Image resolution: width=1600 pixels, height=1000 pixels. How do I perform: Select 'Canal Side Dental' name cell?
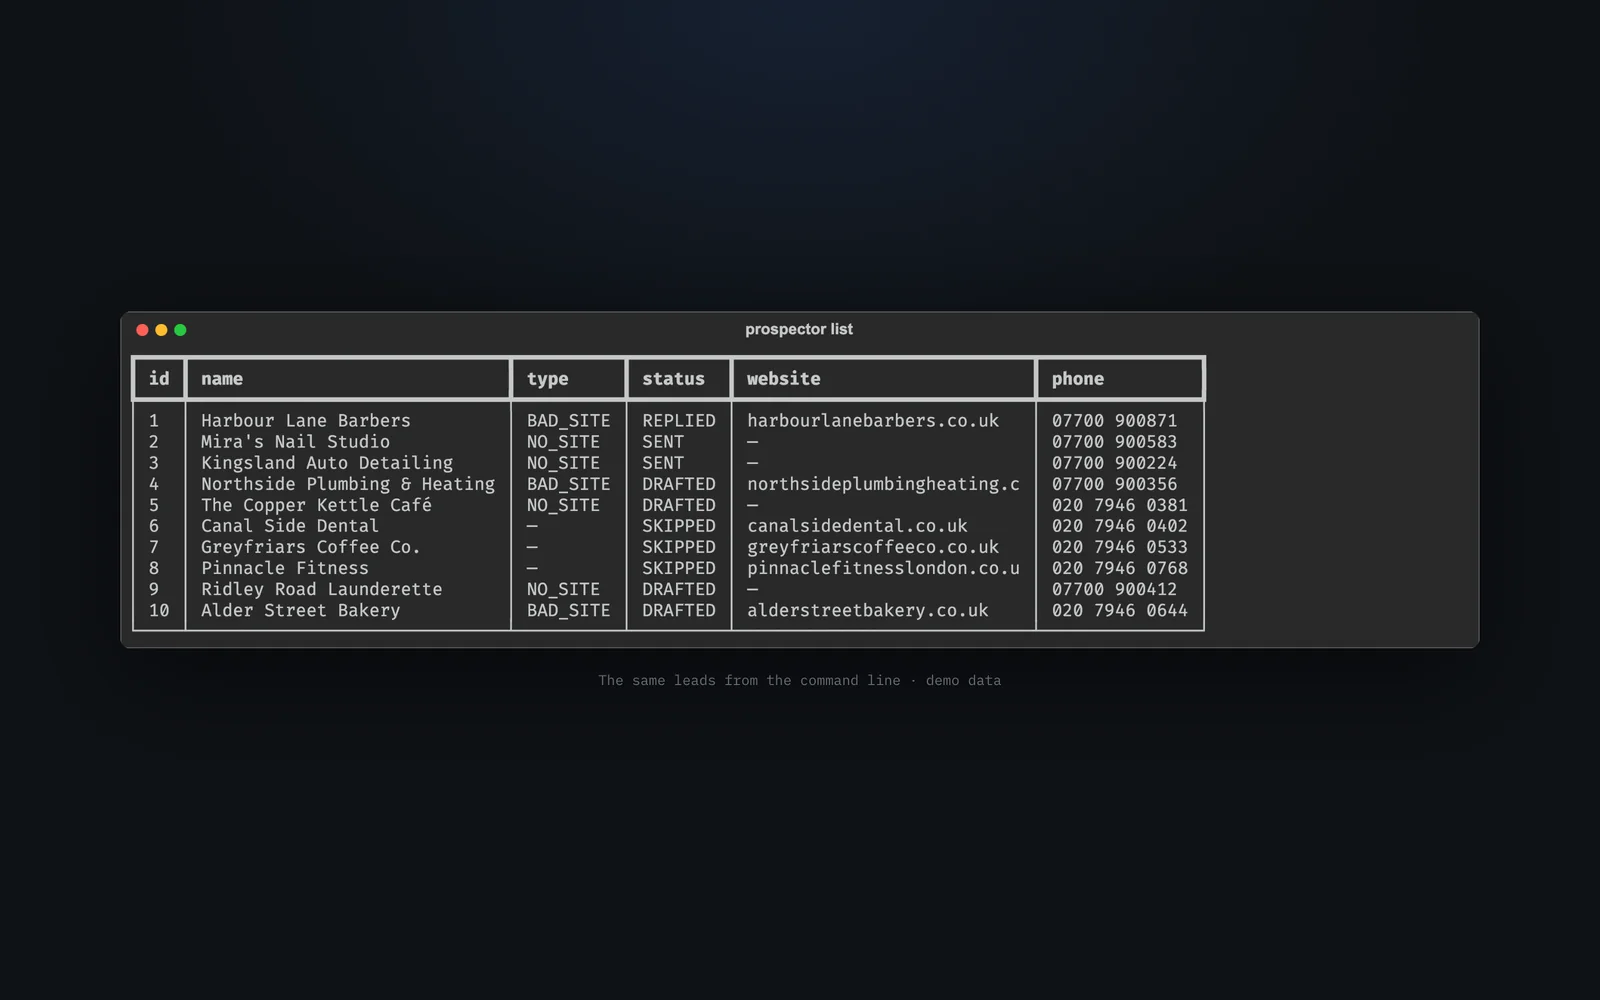click(x=290, y=526)
